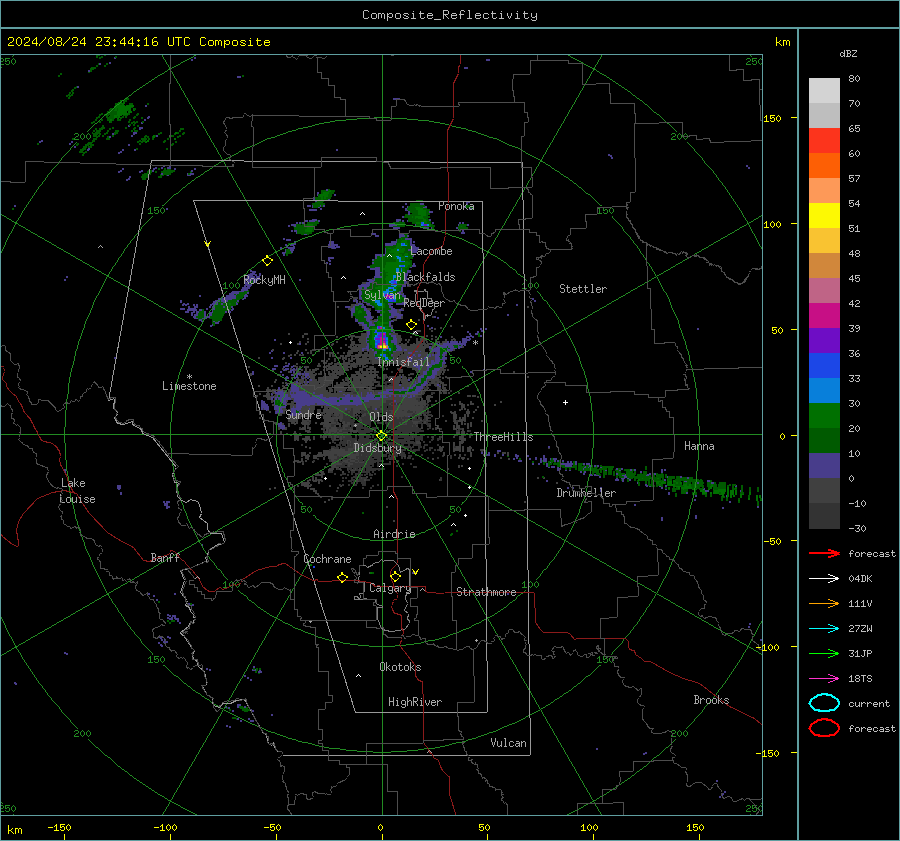Click yellow diamond marker beside RockyMH
Viewport: 900px width, 841px height.
pyautogui.click(x=267, y=261)
